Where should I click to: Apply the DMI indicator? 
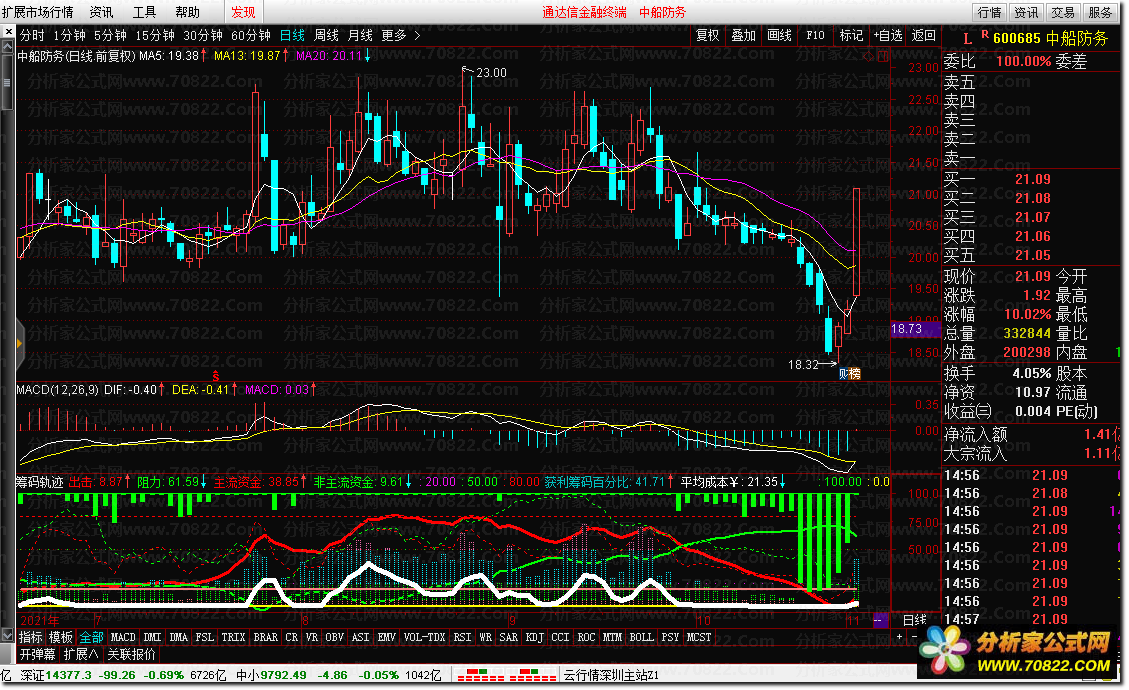tap(153, 637)
